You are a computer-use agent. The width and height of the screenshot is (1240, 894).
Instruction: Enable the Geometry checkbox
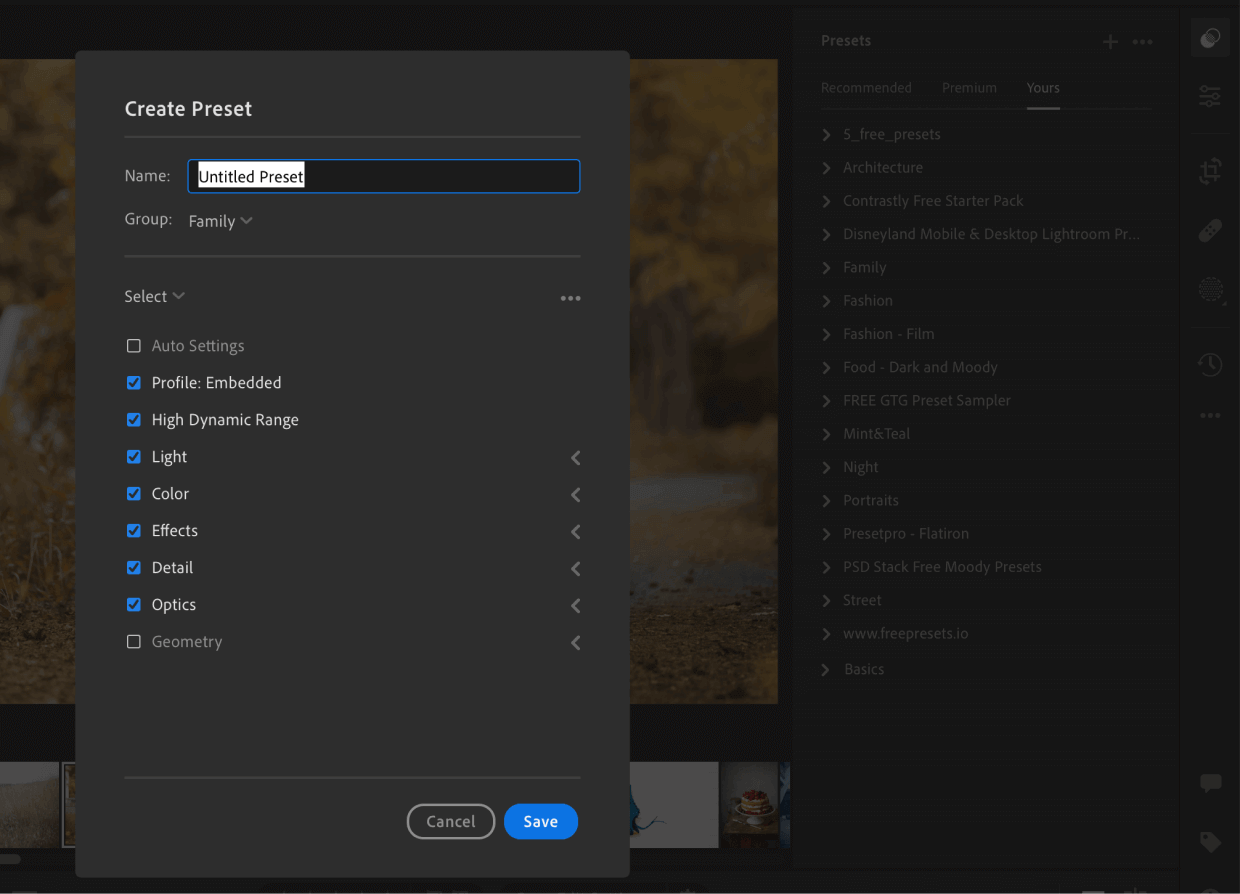point(134,641)
